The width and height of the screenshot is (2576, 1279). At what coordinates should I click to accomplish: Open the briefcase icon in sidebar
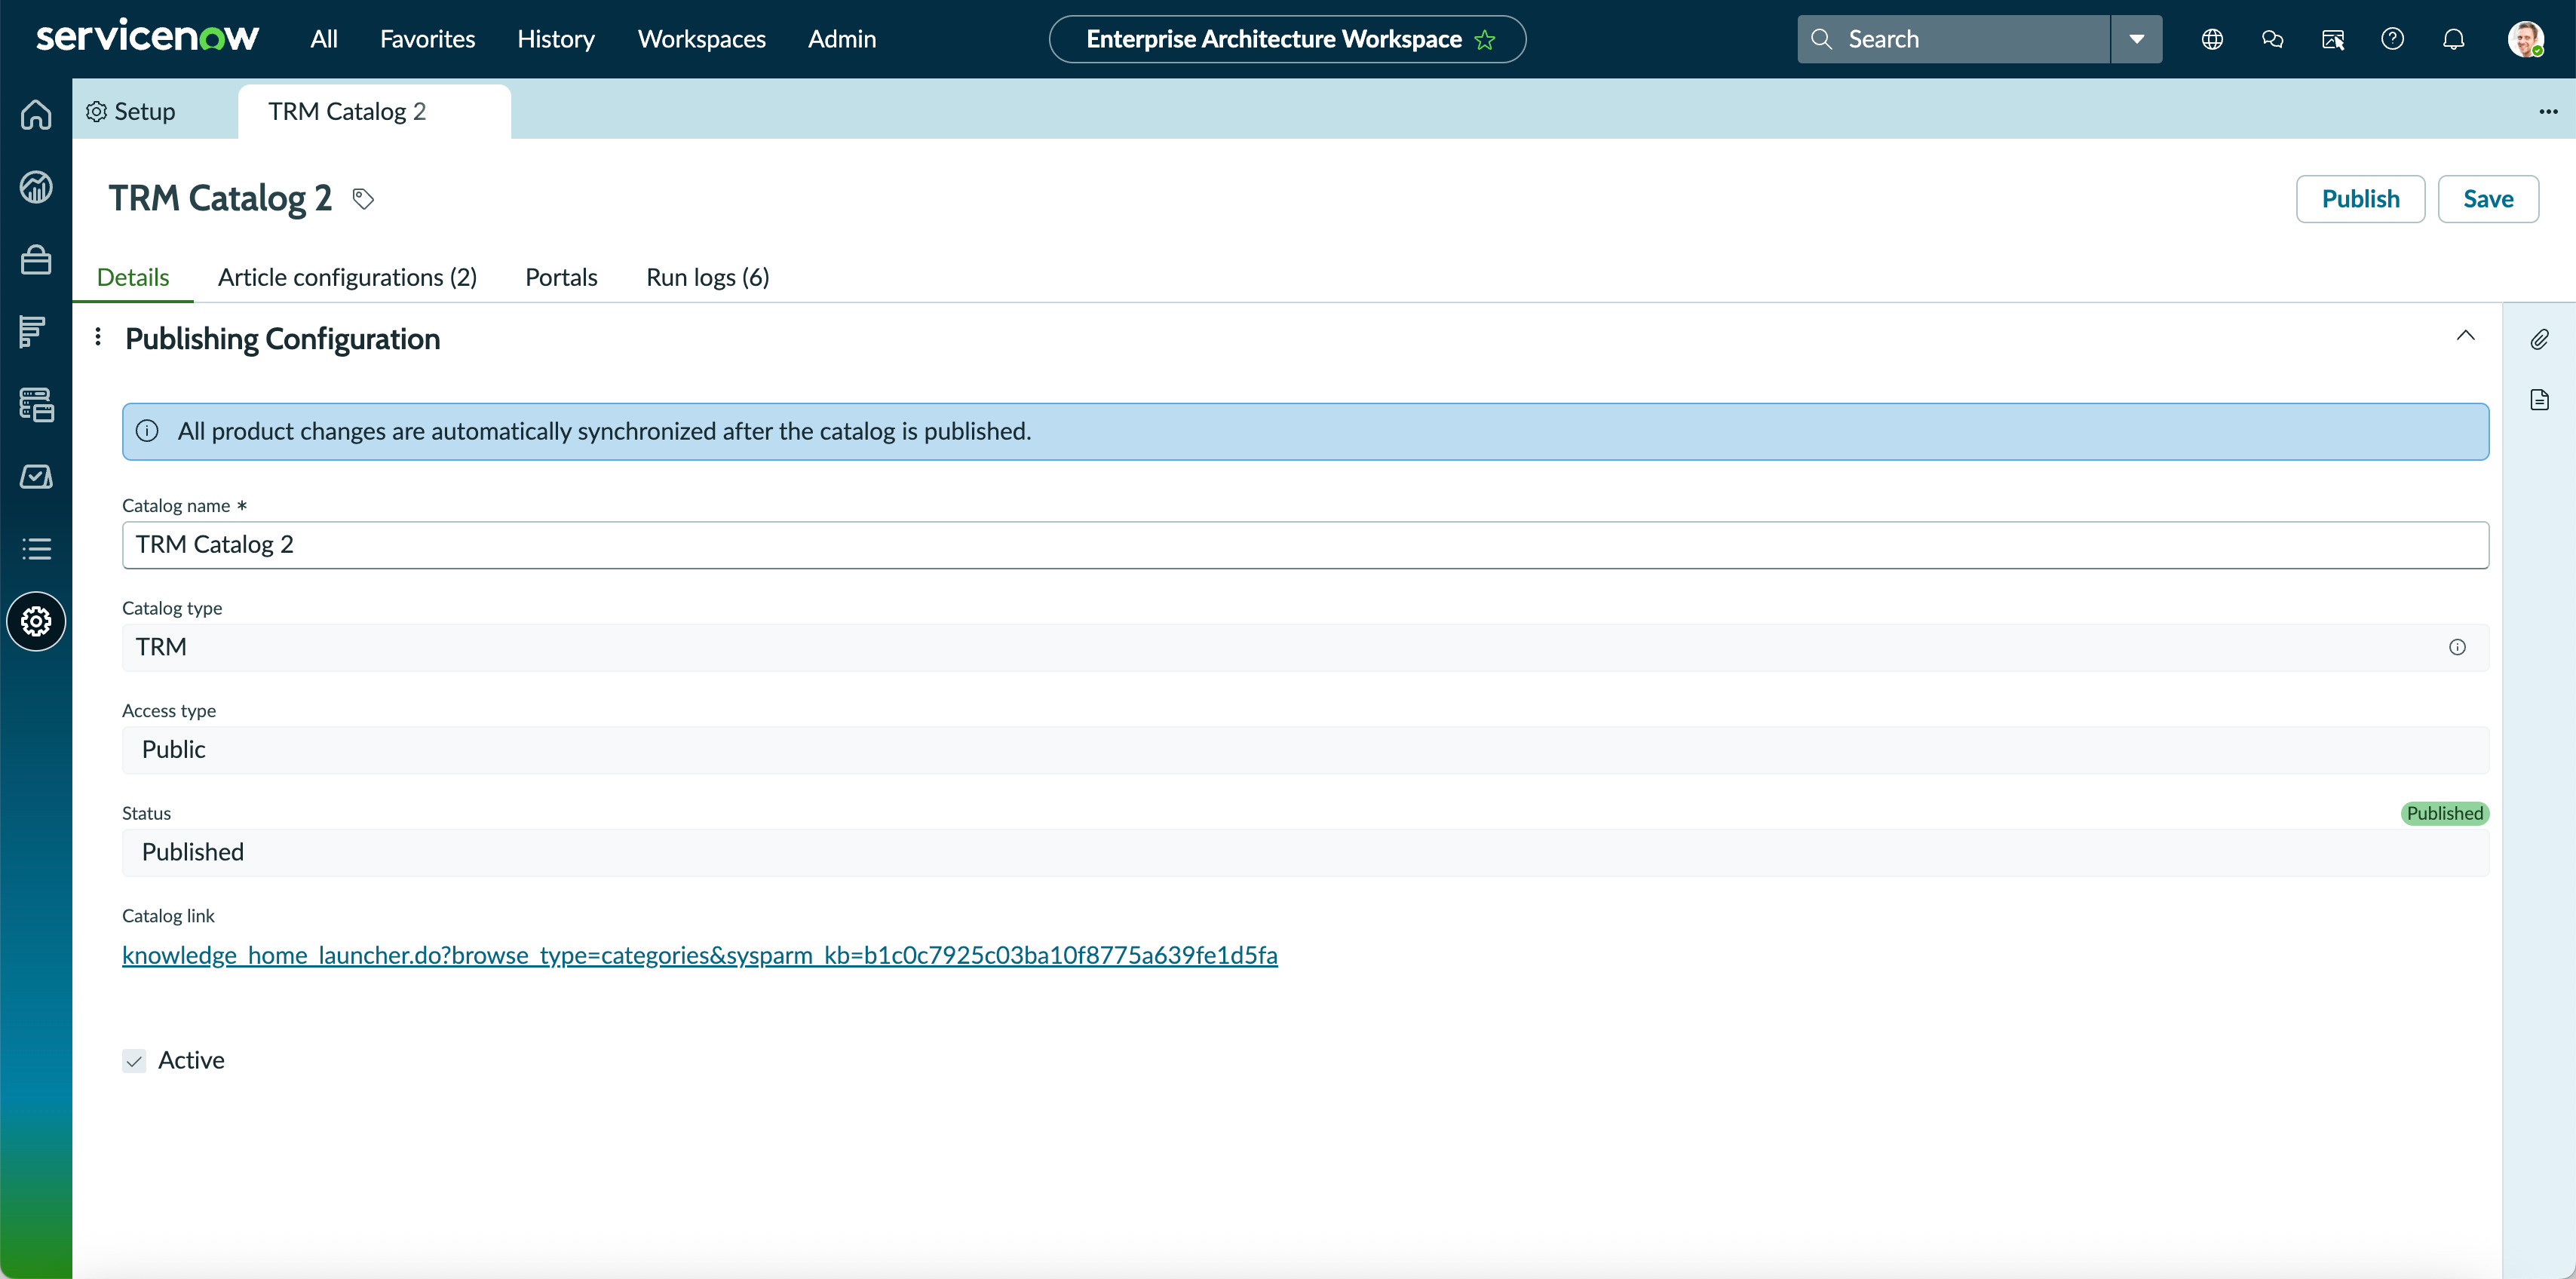(x=36, y=260)
